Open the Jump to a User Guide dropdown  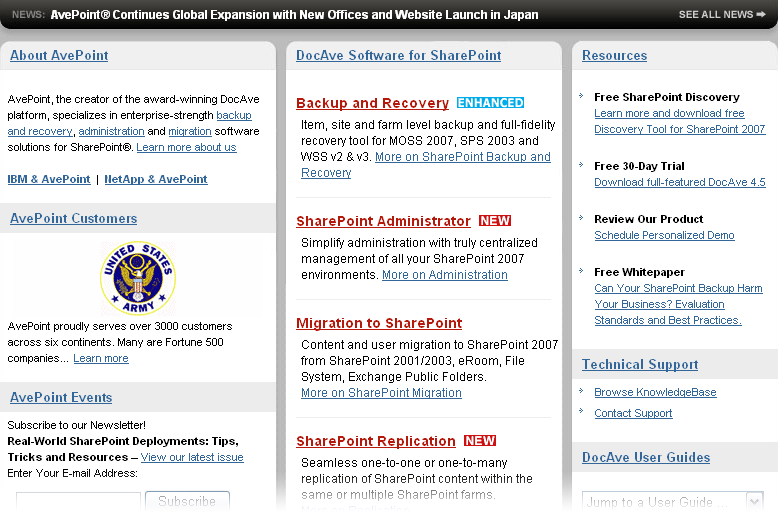672,502
